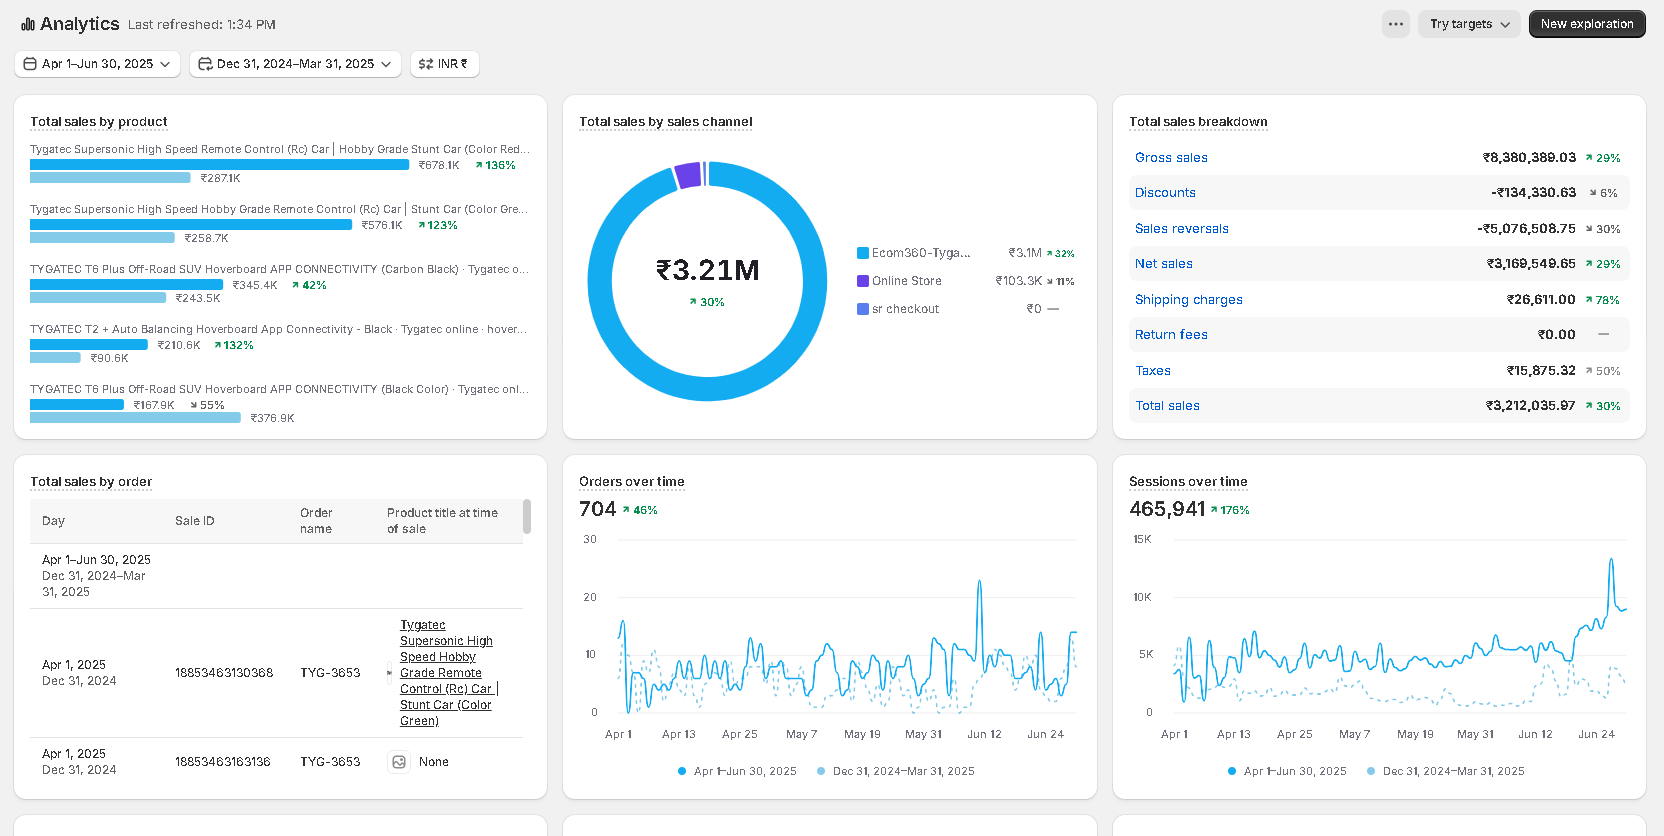Click the Net sales link
This screenshot has height=836, width=1664.
[1164, 264]
